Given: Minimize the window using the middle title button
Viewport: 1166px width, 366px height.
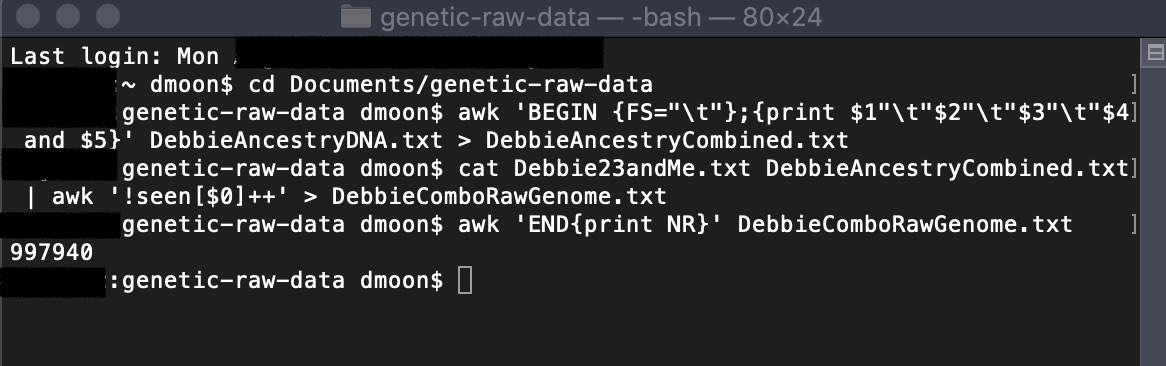Looking at the screenshot, I should [68, 16].
